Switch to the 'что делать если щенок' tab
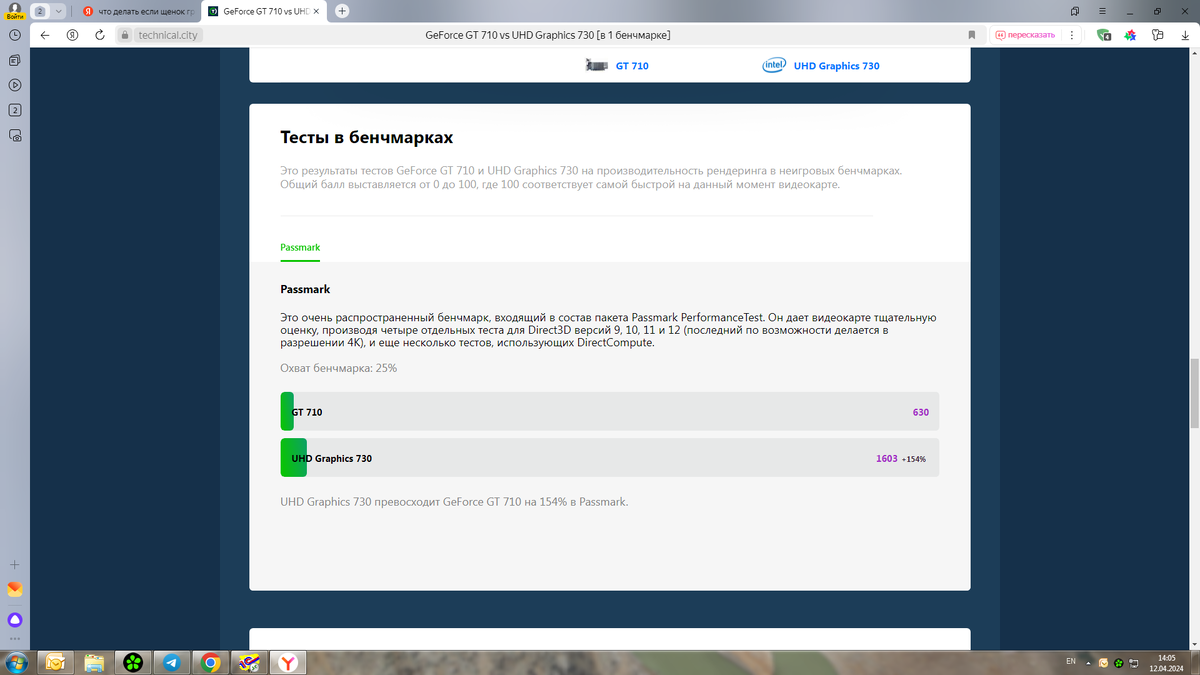Screen dimensions: 1200x675 (139, 11)
